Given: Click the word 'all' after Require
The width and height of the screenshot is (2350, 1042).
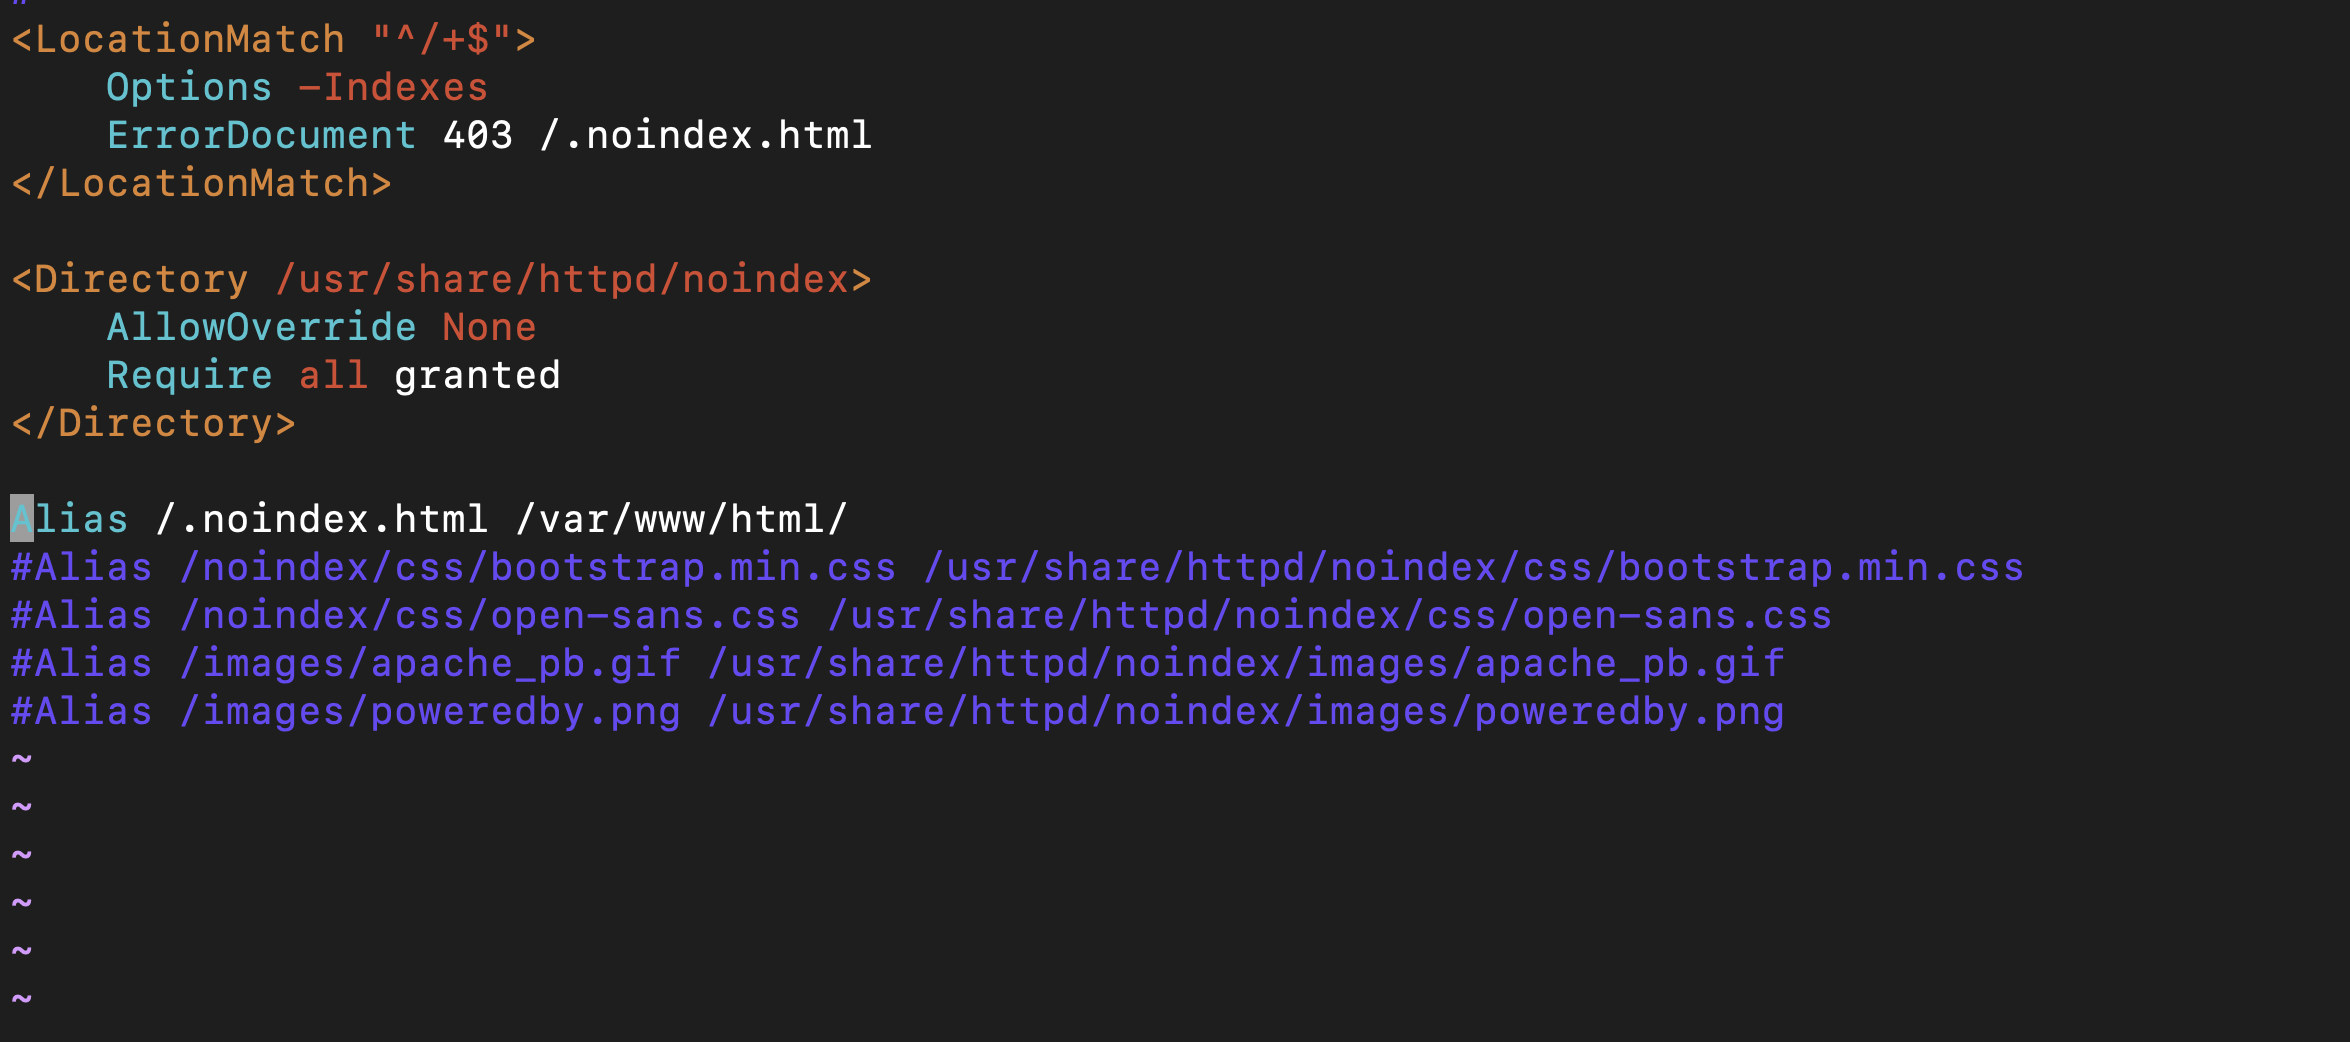Looking at the screenshot, I should (333, 376).
